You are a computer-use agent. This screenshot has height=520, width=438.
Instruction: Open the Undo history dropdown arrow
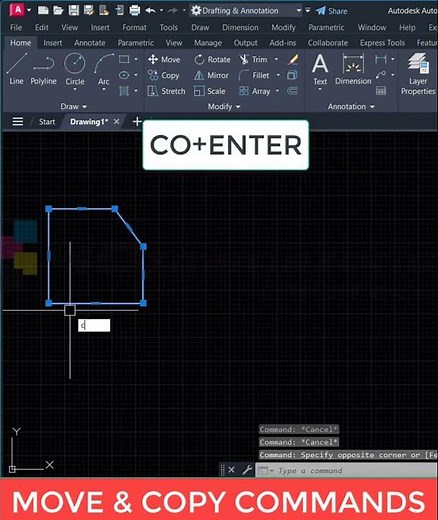coord(161,11)
